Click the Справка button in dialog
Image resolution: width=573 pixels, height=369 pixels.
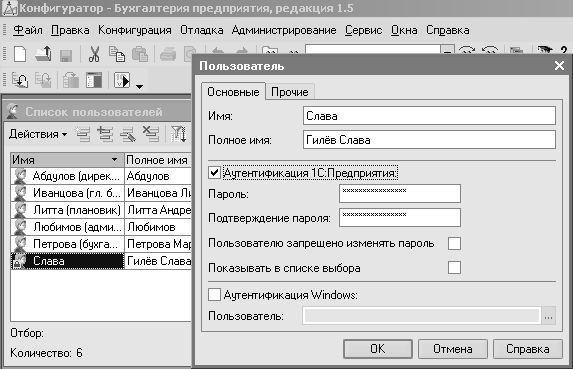[528, 349]
